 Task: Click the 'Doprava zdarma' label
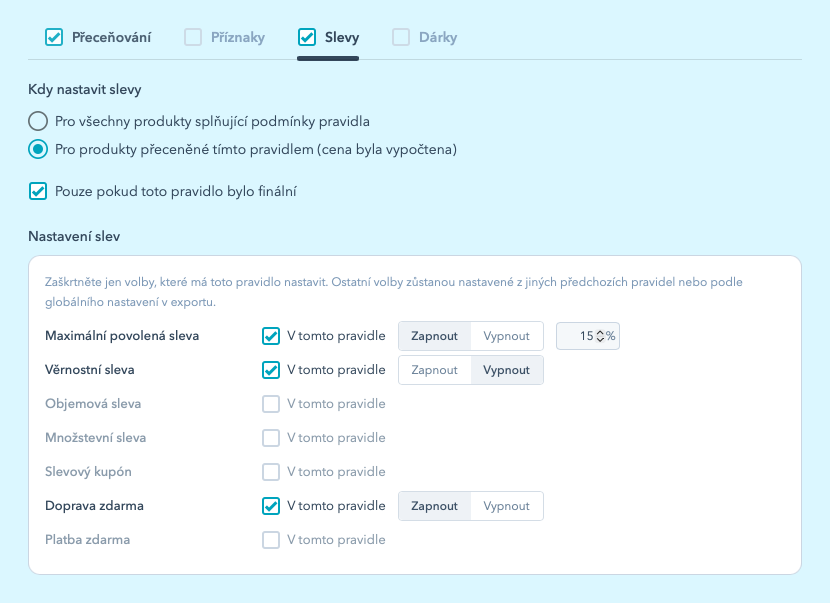click(x=94, y=506)
